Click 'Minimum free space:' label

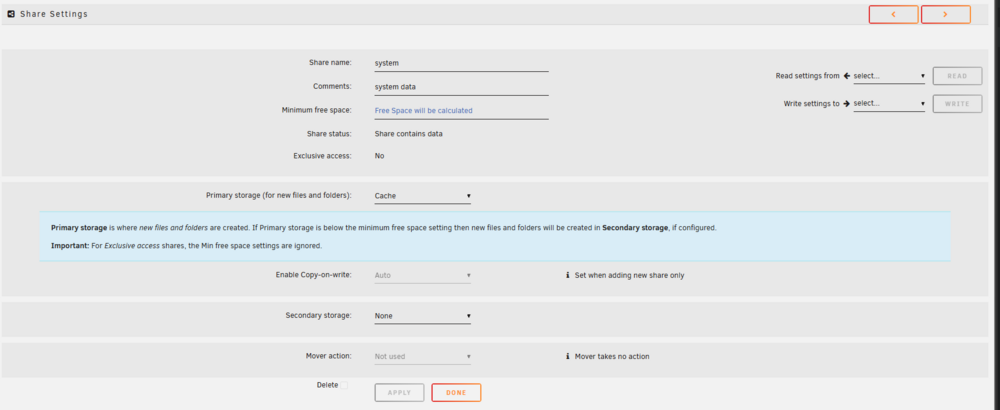pyautogui.click(x=316, y=110)
